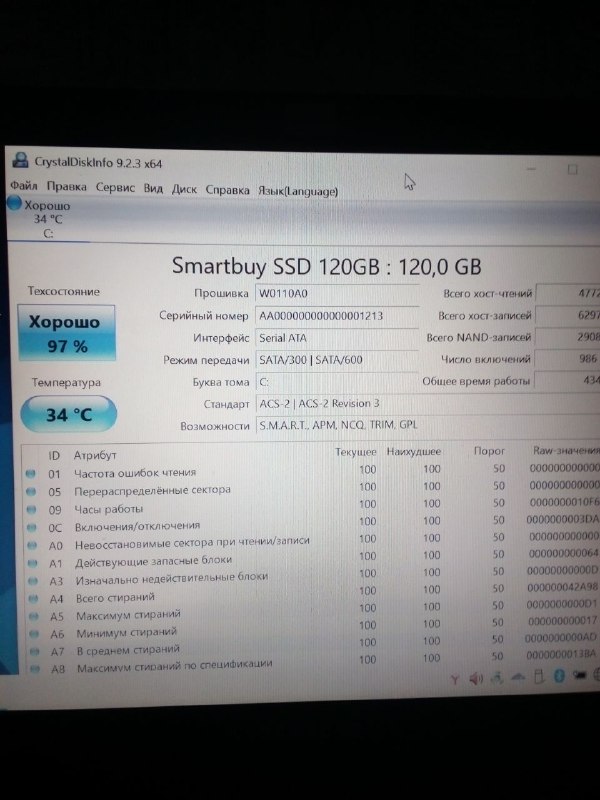This screenshot has width=600, height=800.
Task: Click status dot for attribute A8
Action: pyautogui.click(x=35, y=669)
